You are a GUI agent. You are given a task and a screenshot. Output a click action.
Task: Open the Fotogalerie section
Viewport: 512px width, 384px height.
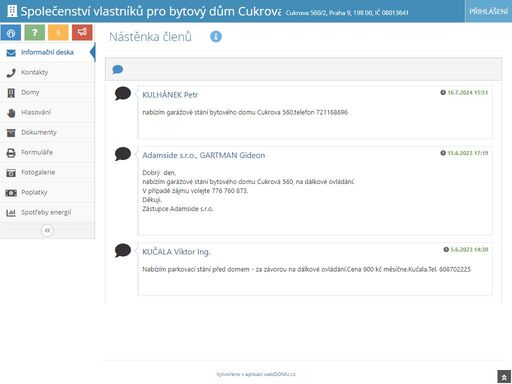[x=47, y=172]
